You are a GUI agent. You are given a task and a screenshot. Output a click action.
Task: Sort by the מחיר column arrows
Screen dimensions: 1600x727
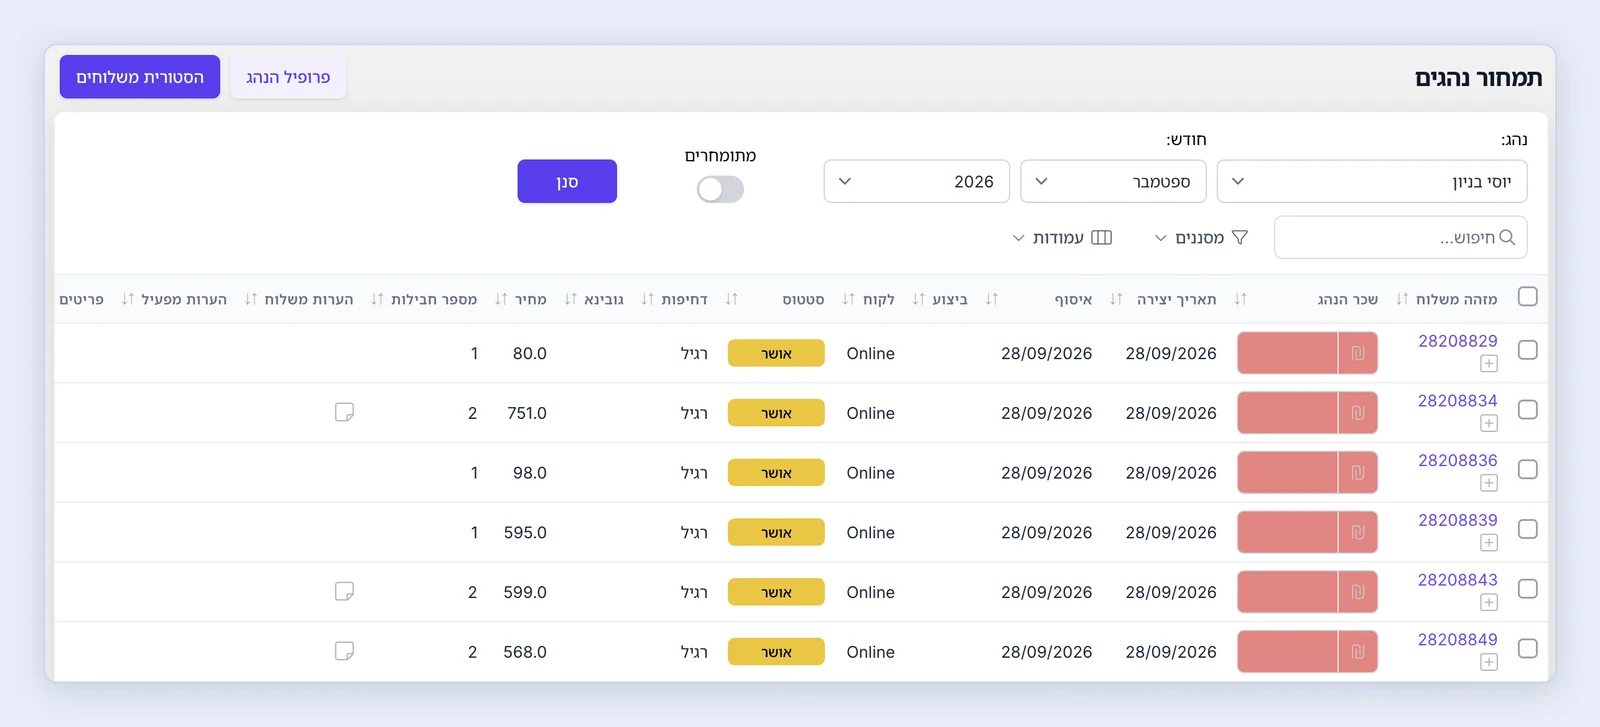pyautogui.click(x=501, y=299)
